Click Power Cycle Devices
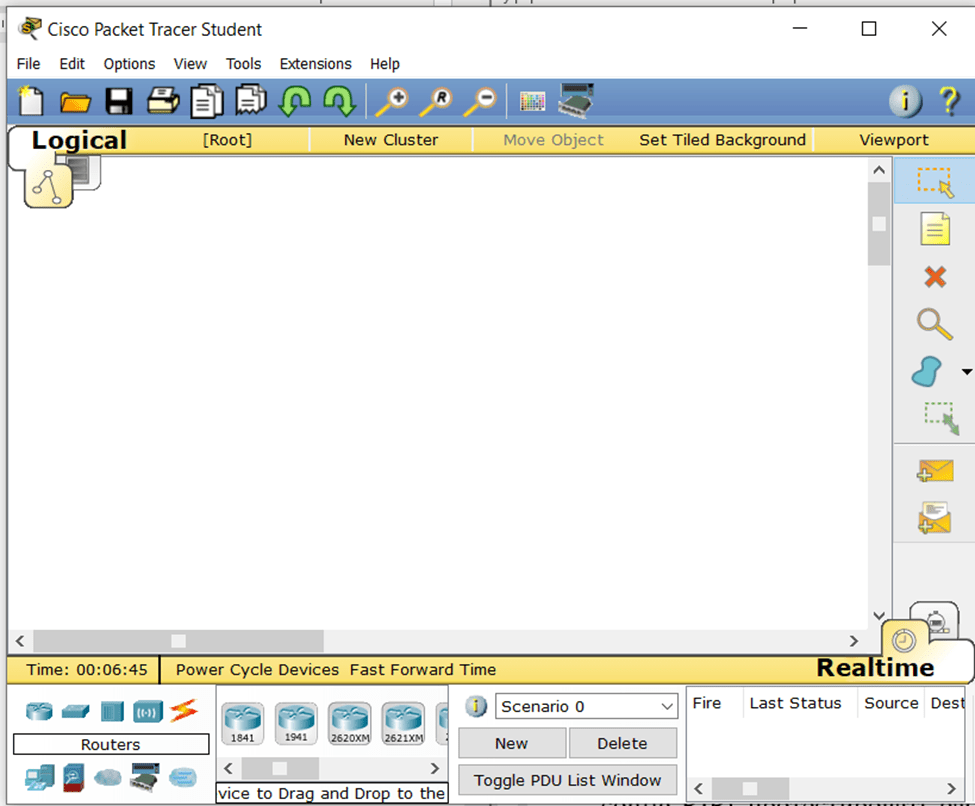 click(x=257, y=670)
